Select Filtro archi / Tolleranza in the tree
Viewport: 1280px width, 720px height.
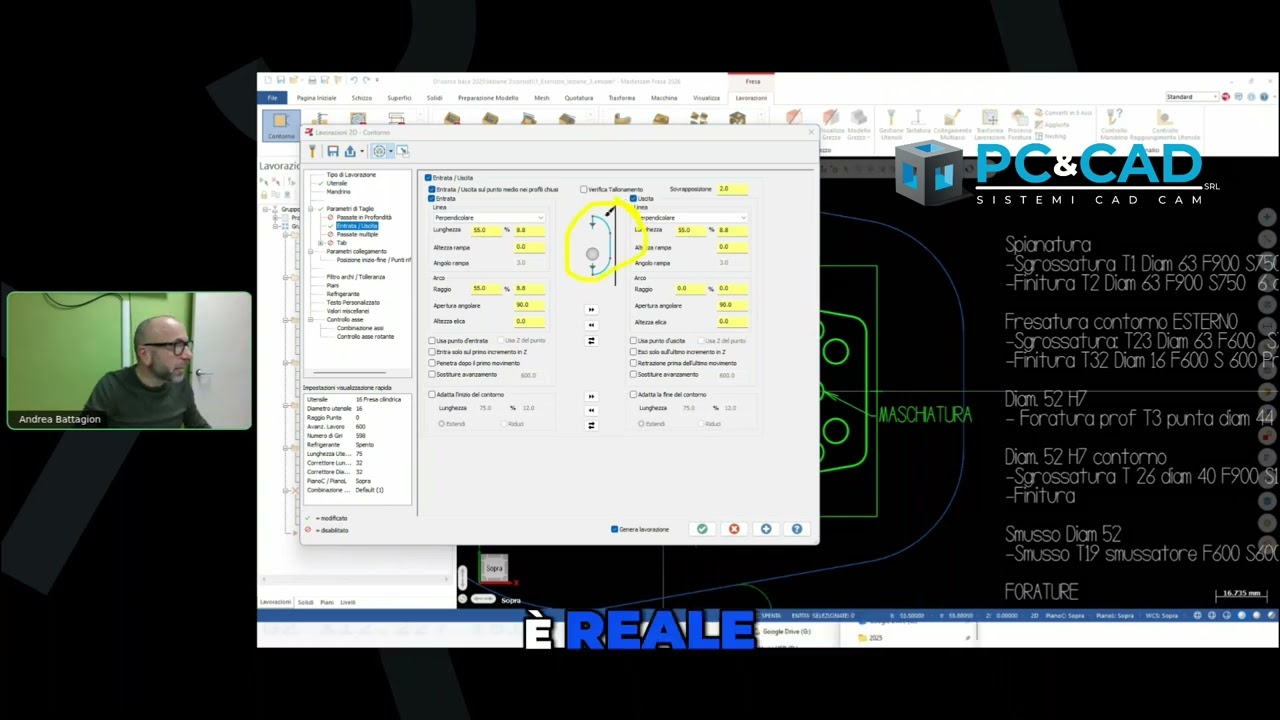(x=356, y=277)
